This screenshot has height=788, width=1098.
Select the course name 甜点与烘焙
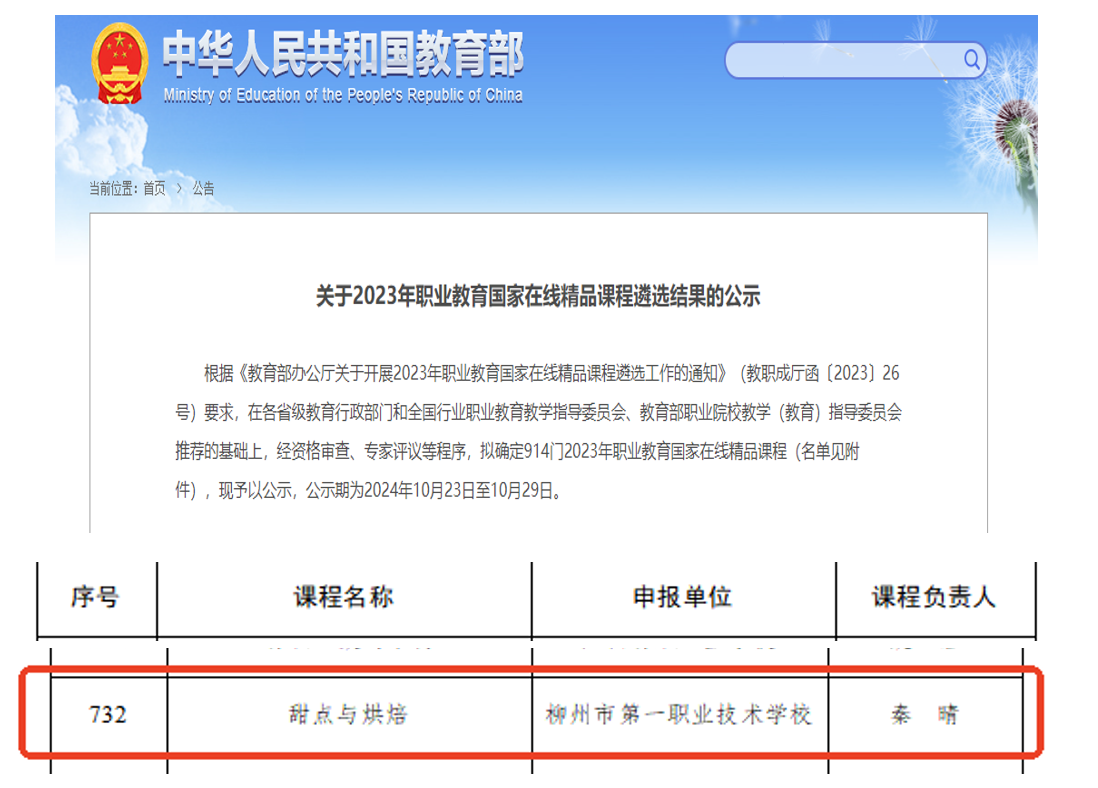click(349, 715)
